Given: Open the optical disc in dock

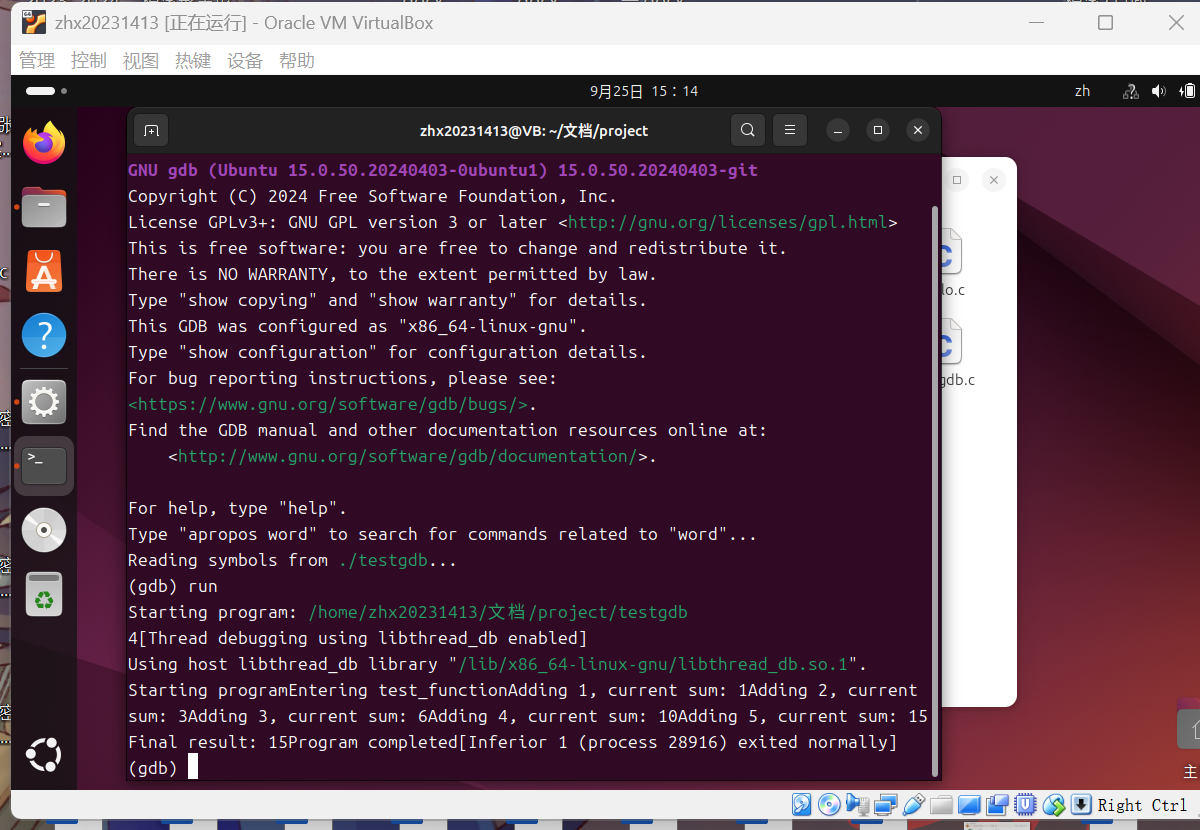Looking at the screenshot, I should [x=44, y=531].
